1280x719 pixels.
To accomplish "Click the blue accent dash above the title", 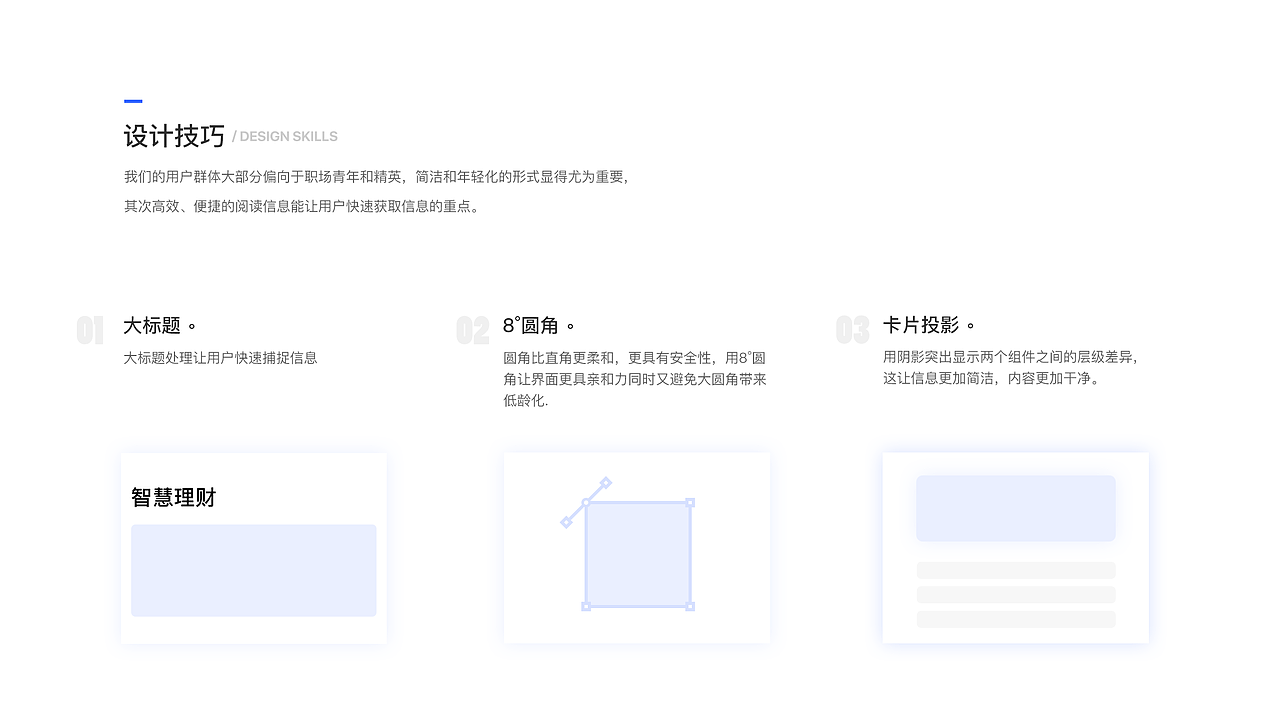I will [x=133, y=100].
